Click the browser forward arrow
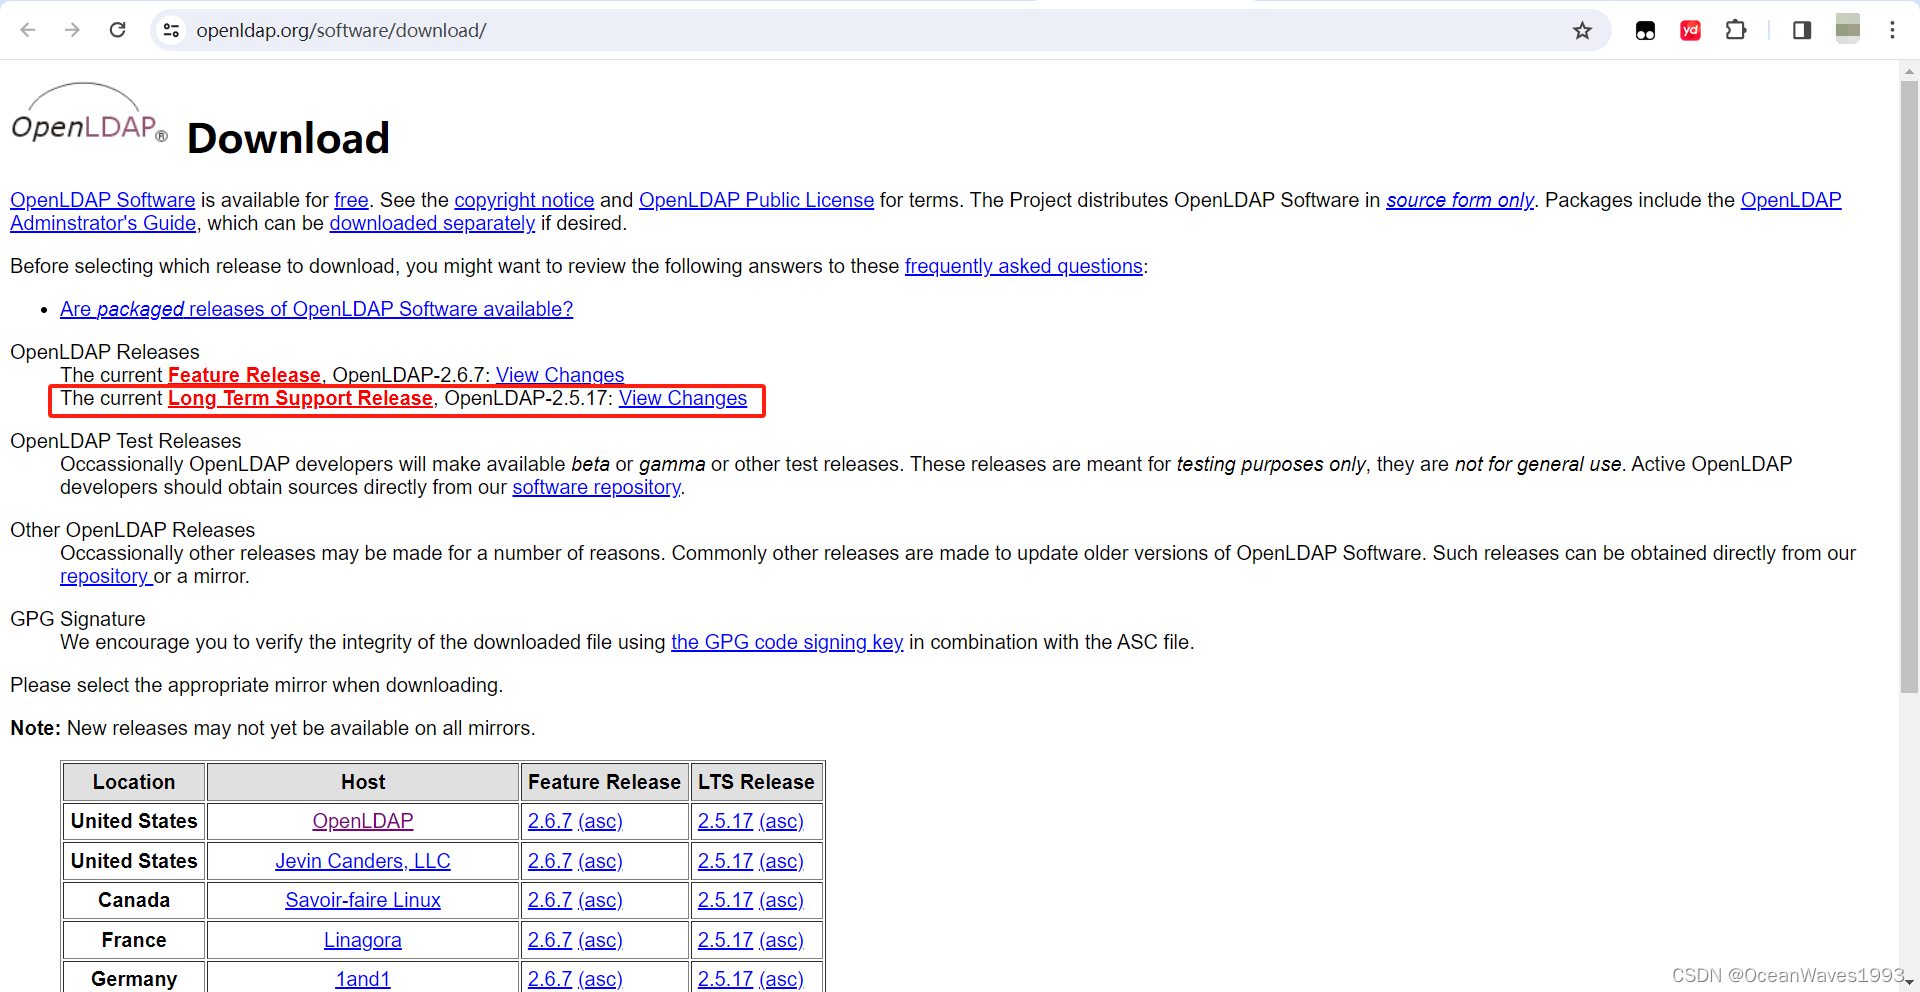Screen dimensions: 1920x992 click(x=72, y=30)
